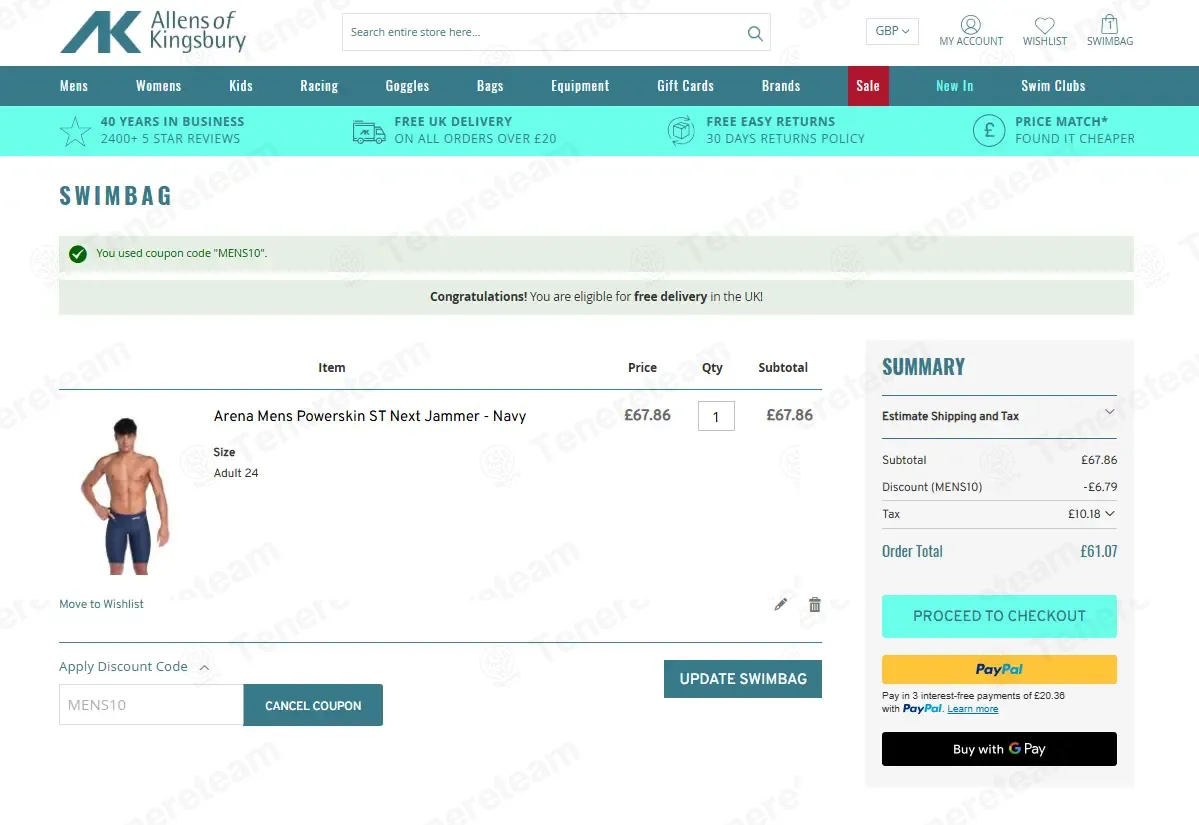The height and width of the screenshot is (825, 1199).
Task: Open the Racing menu
Action: coord(319,86)
